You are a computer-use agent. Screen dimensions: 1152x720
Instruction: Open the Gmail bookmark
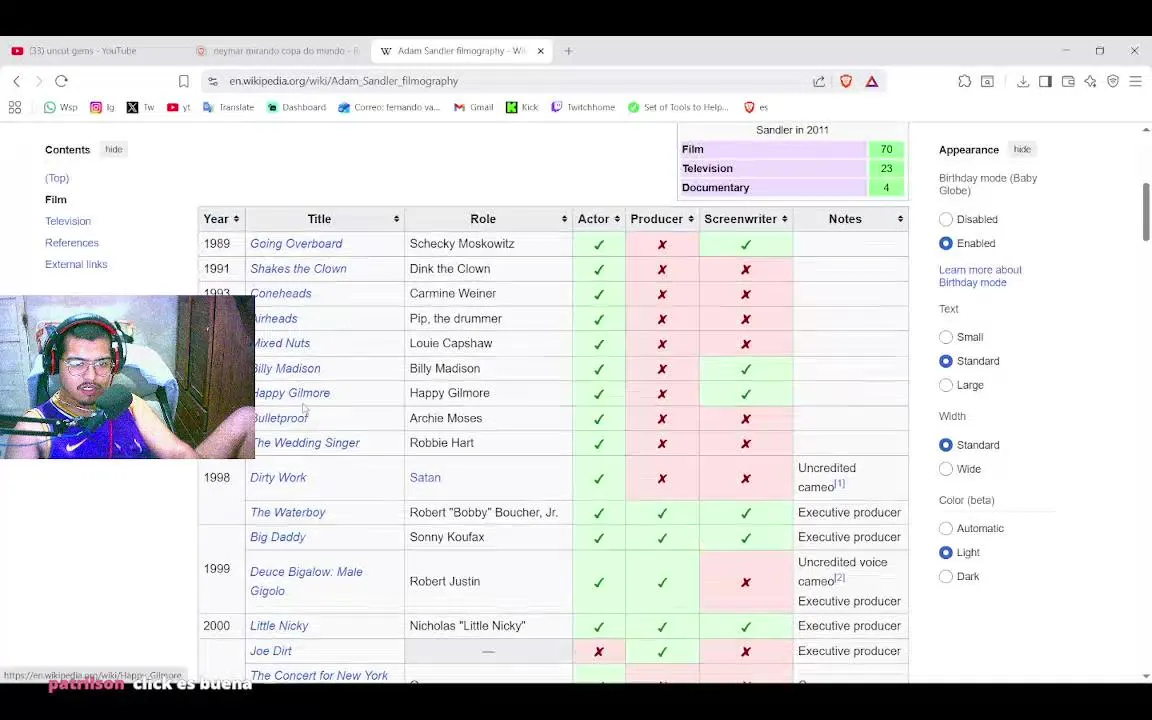click(474, 107)
